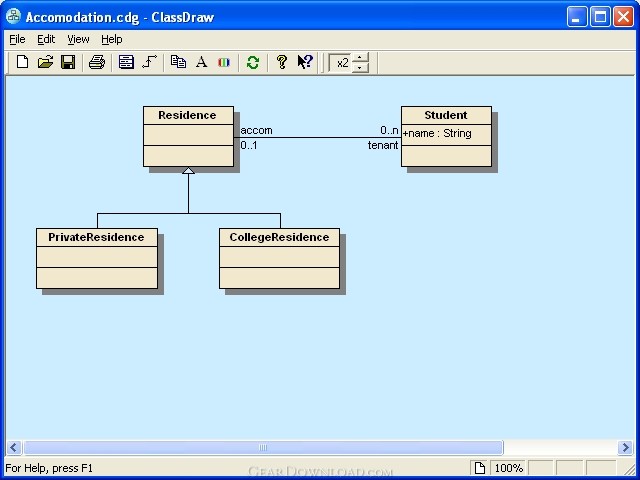Activate the context help pointer icon

pos(305,62)
